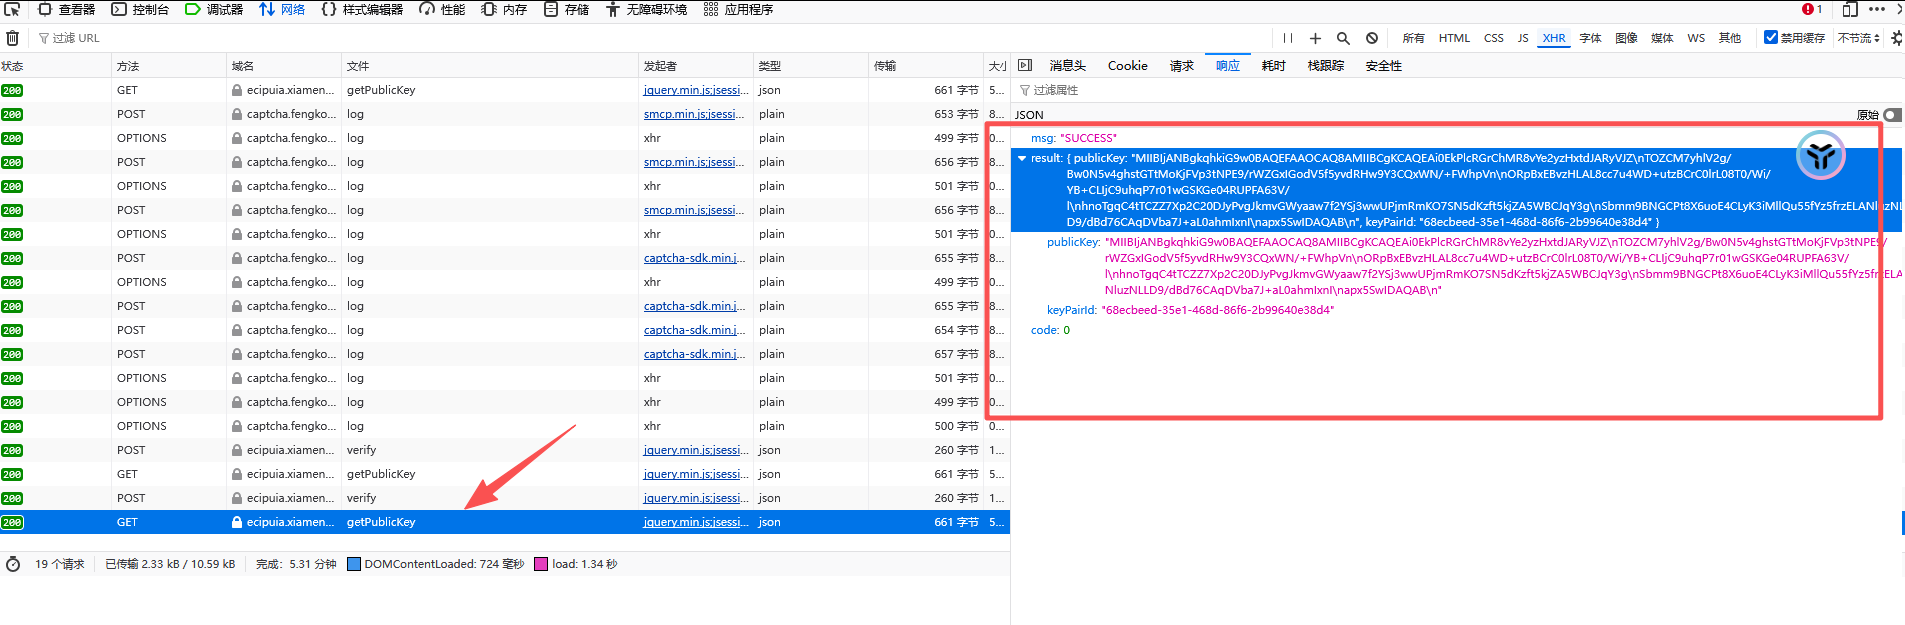Sort by the 传输 column header
This screenshot has width=1905, height=625.
click(x=926, y=66)
